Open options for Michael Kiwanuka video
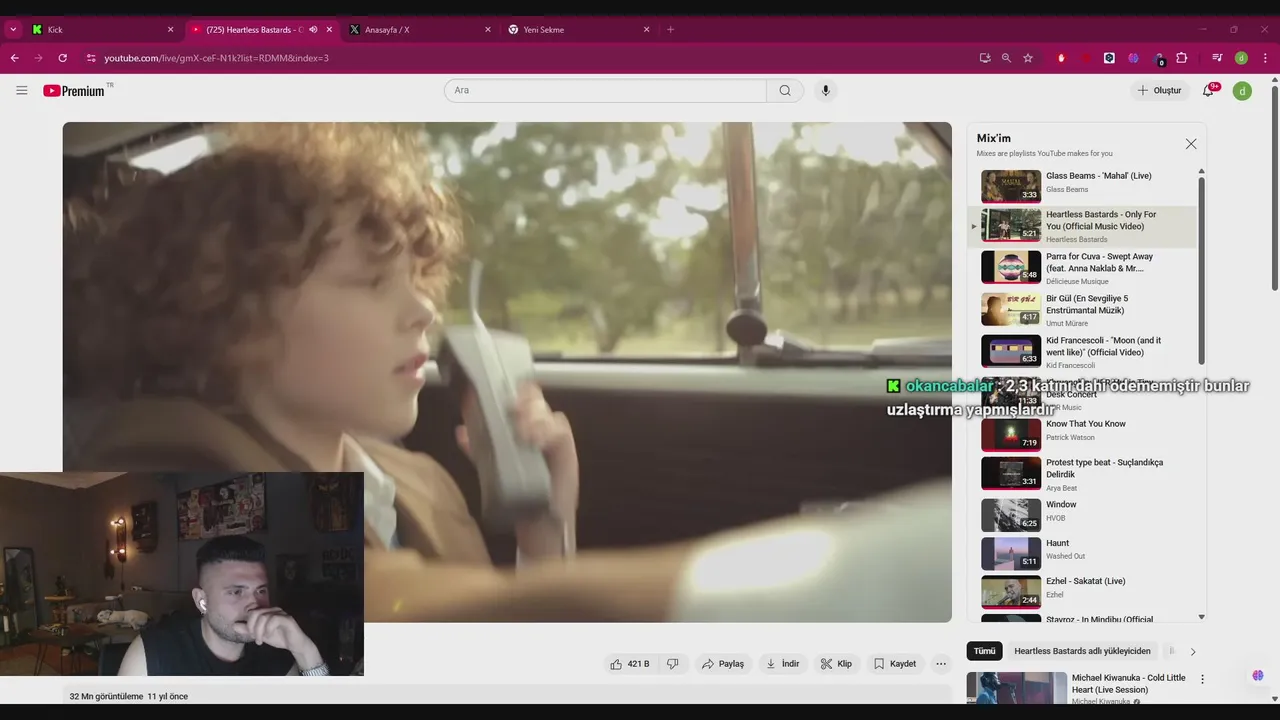The height and width of the screenshot is (720, 1280). (x=1202, y=679)
